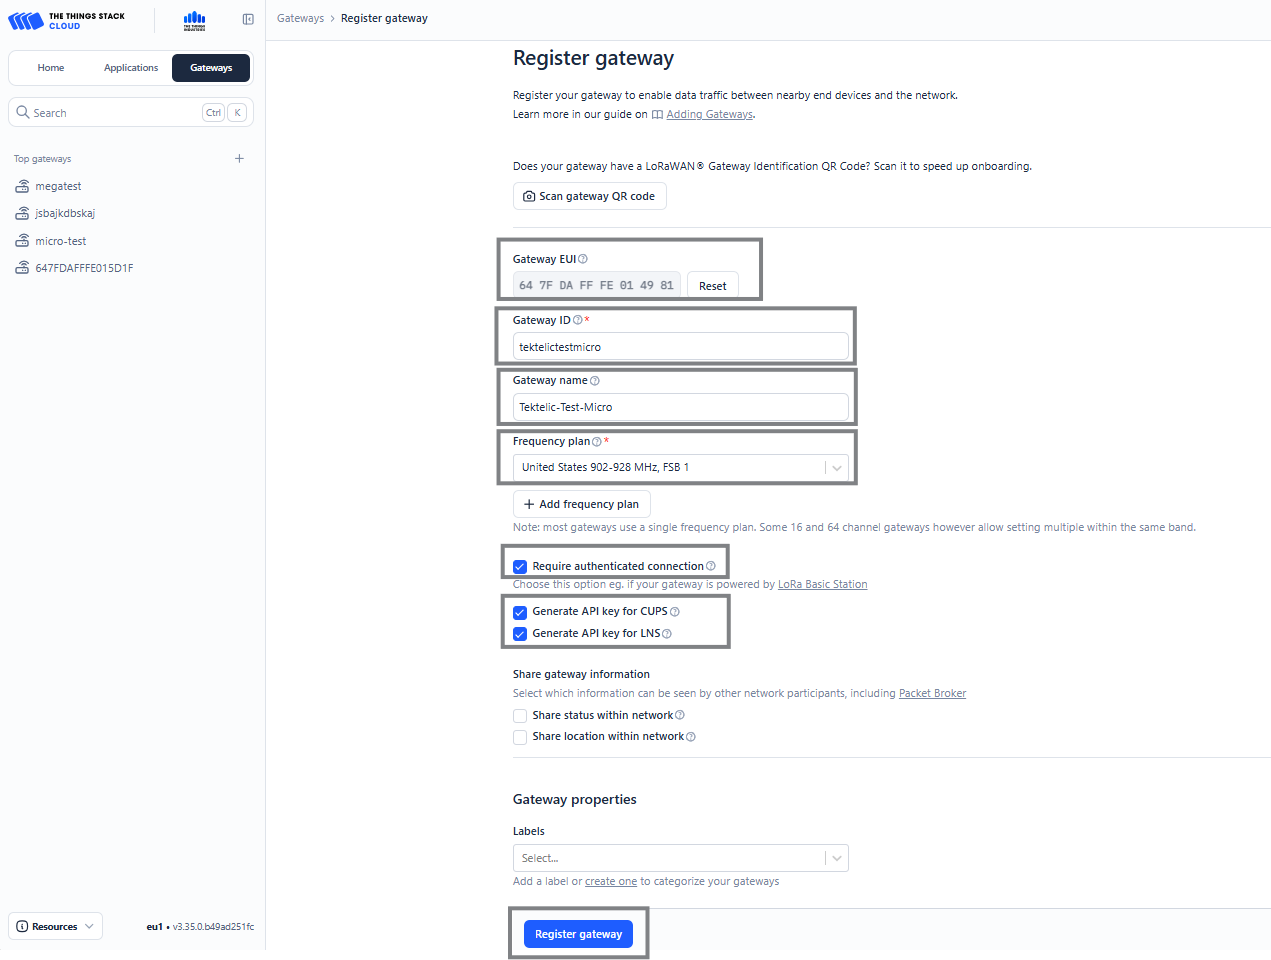The image size is (1271, 960).
Task: Click the Frequency plan tooltip icon
Action: pyautogui.click(x=597, y=441)
